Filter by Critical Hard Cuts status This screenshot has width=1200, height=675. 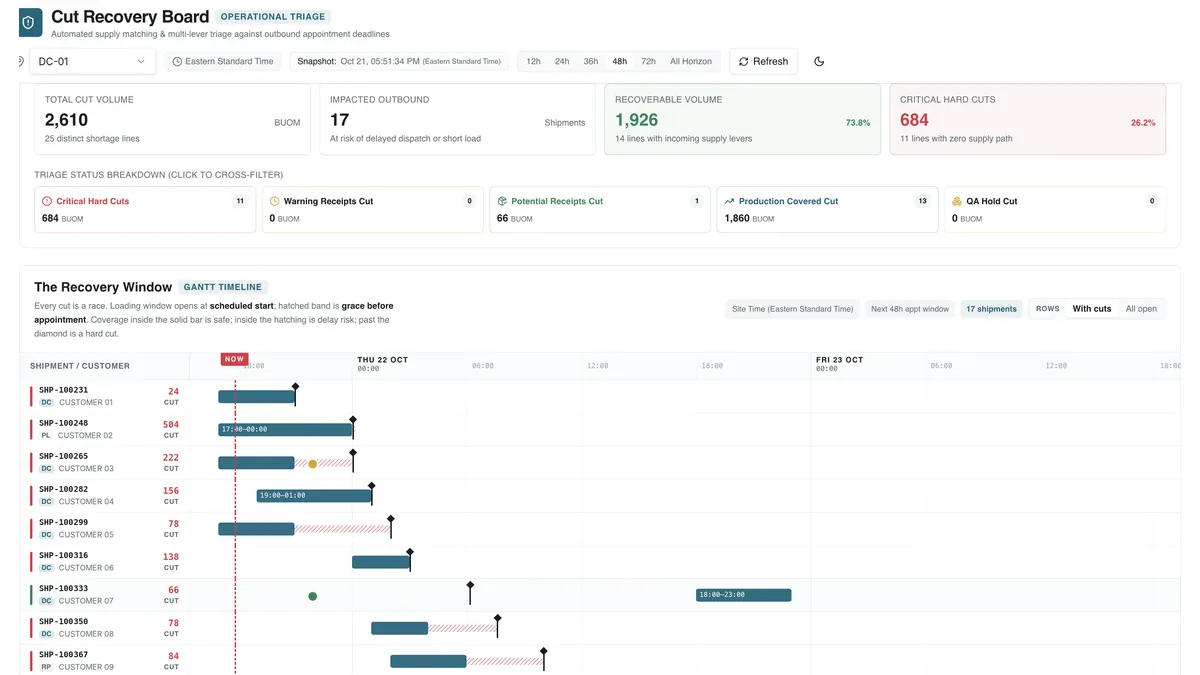coord(145,209)
